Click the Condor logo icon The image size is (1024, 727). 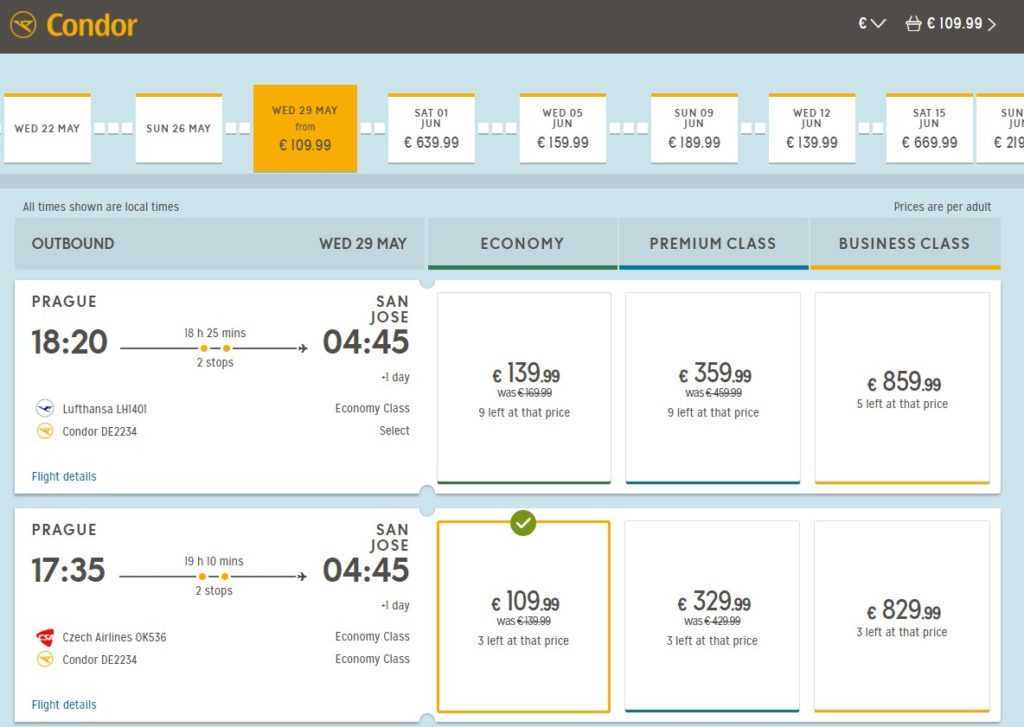point(23,25)
